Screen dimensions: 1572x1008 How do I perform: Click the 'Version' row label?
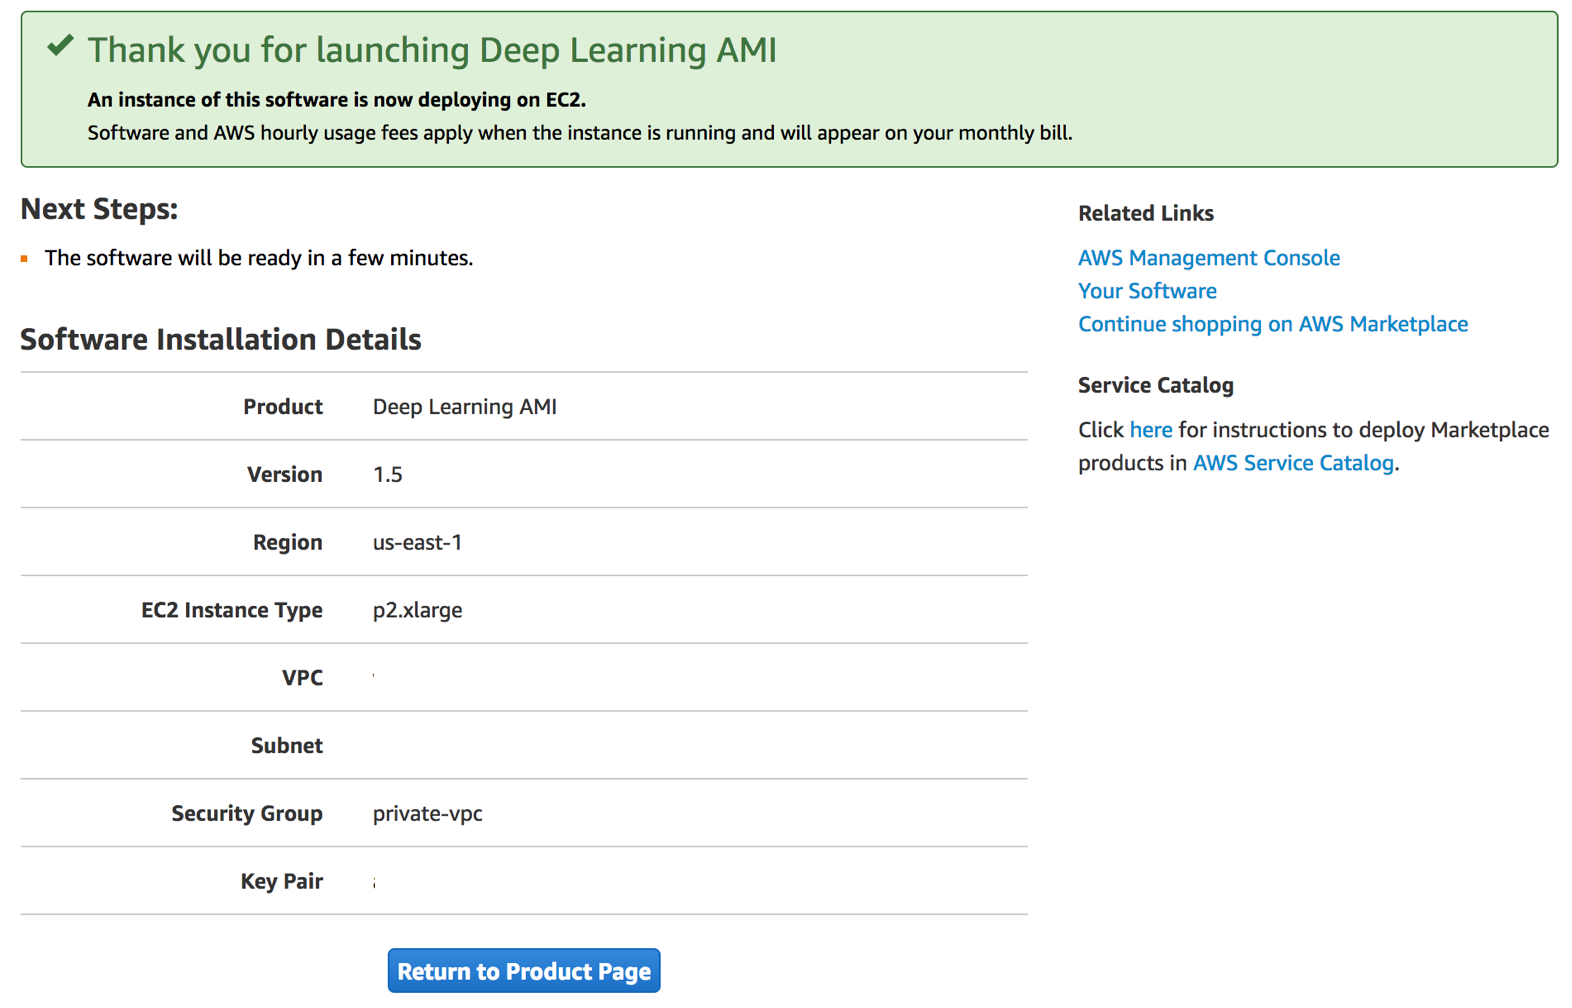point(285,474)
